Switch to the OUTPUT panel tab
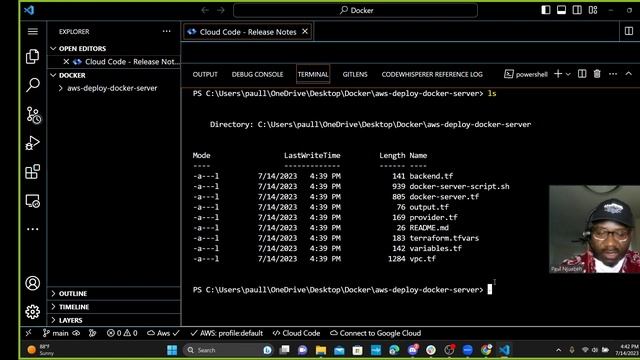This screenshot has height=360, width=640. click(205, 74)
